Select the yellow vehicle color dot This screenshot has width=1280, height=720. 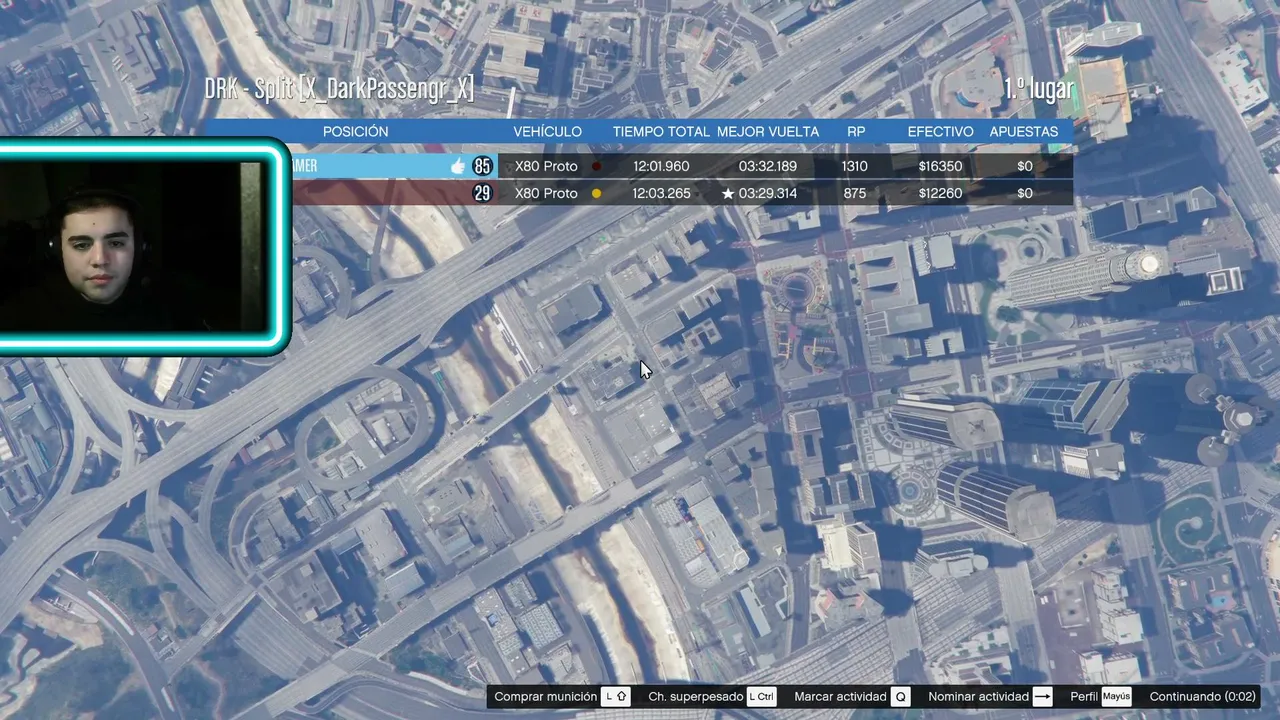(x=597, y=193)
